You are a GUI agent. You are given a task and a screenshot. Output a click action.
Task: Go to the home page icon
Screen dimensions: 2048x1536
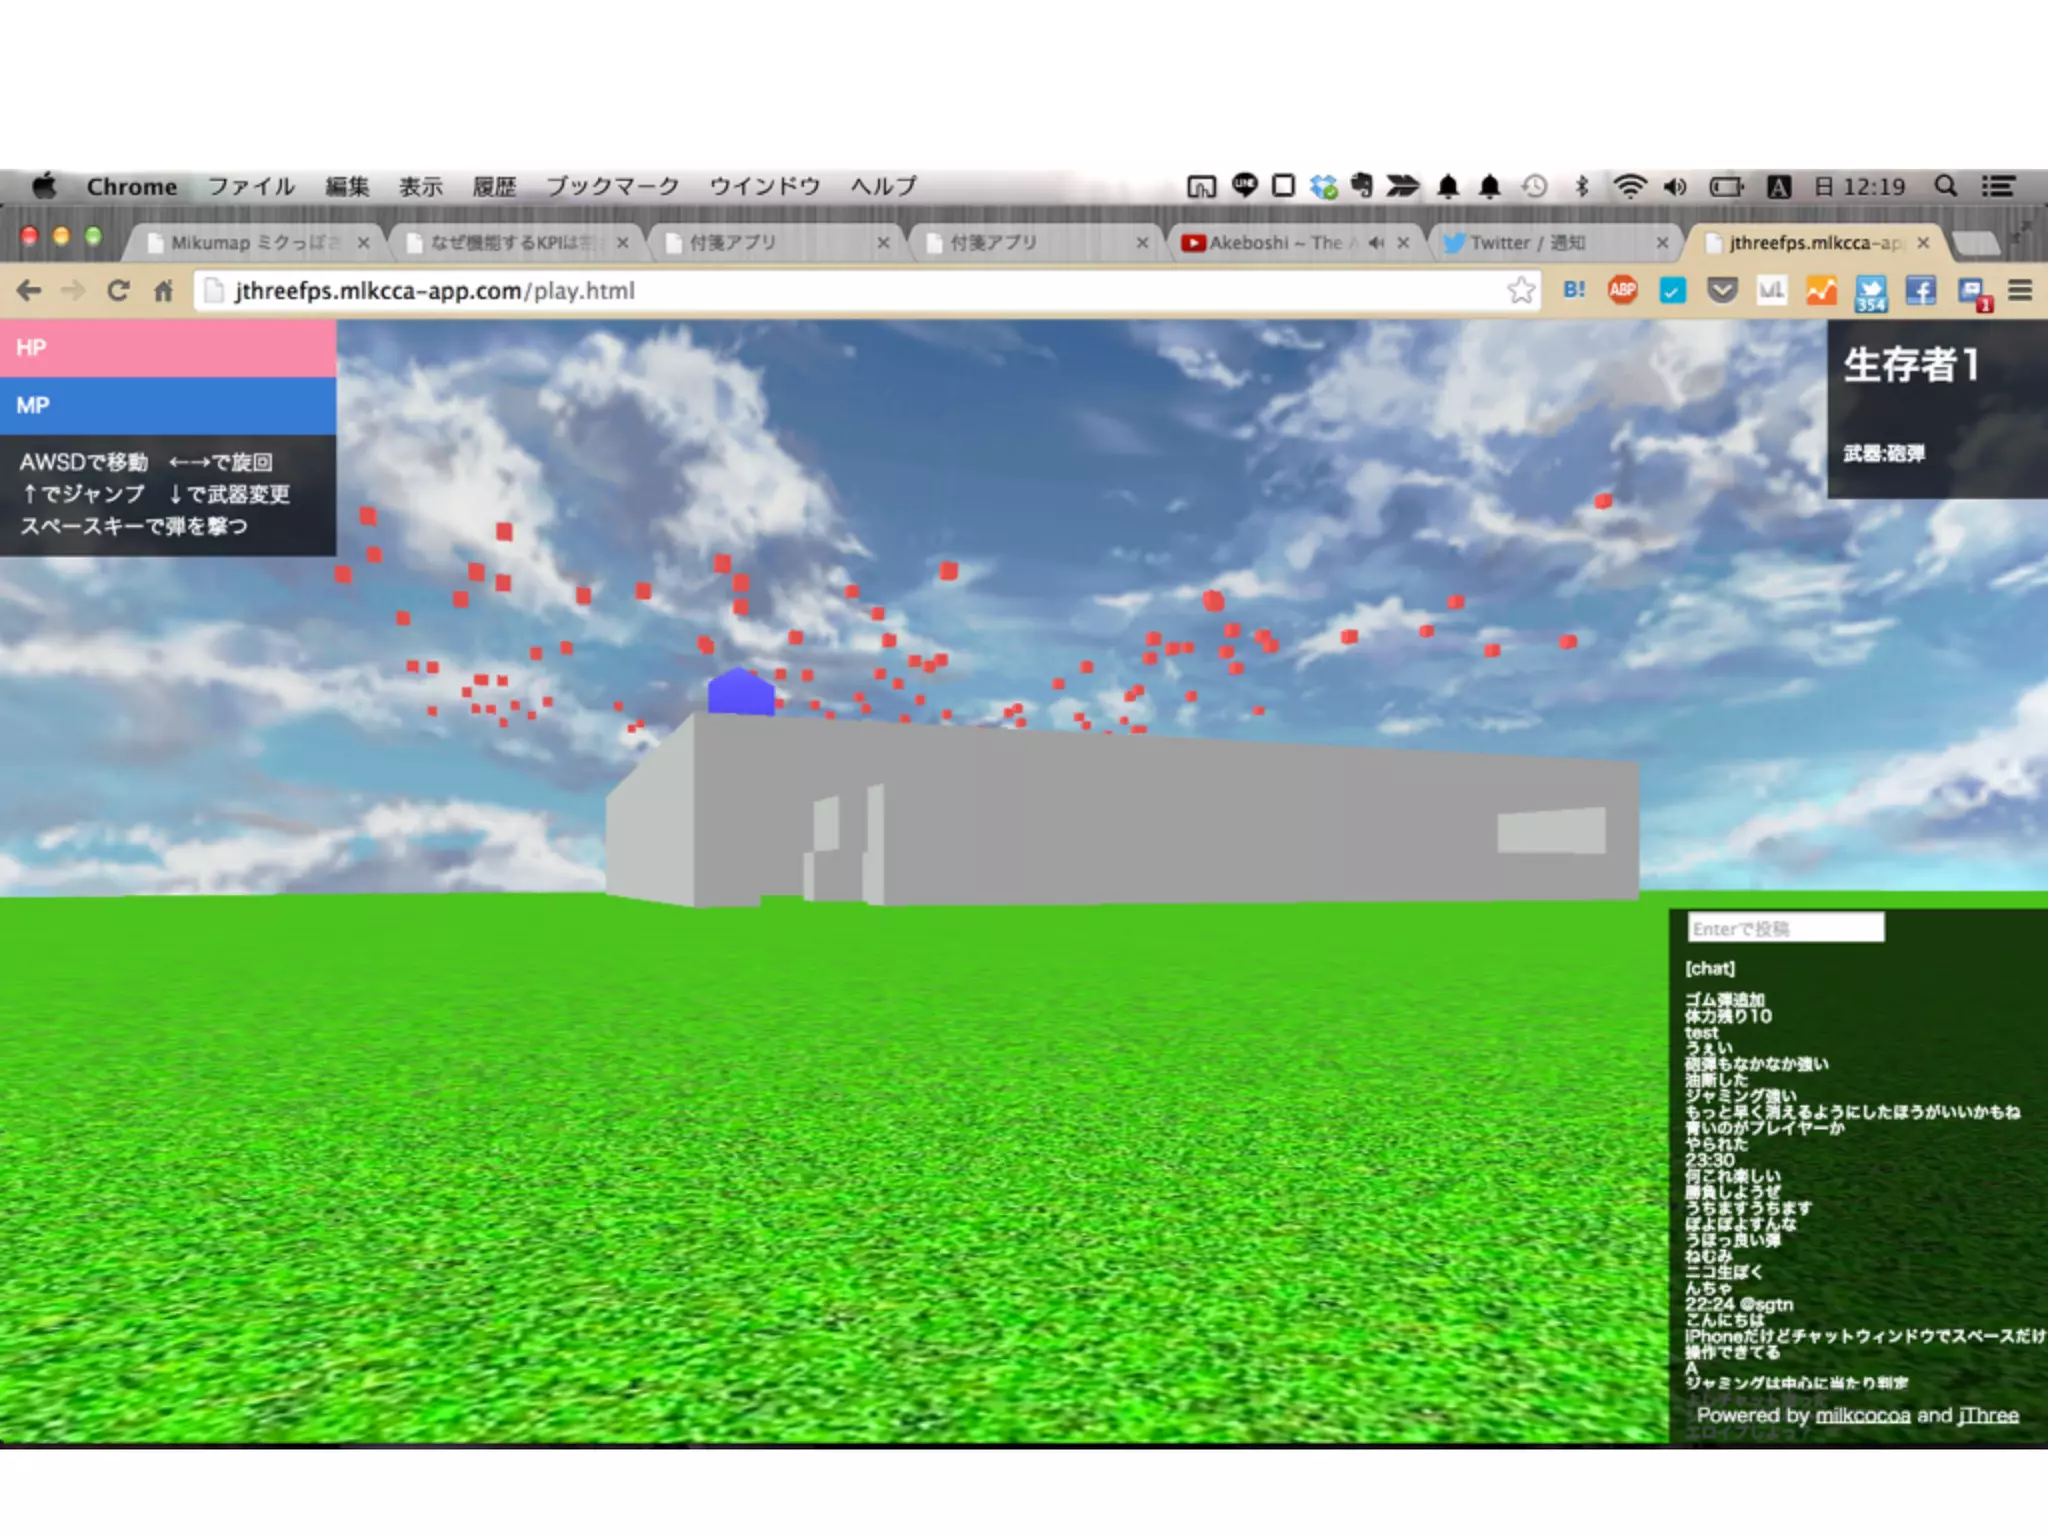point(164,291)
